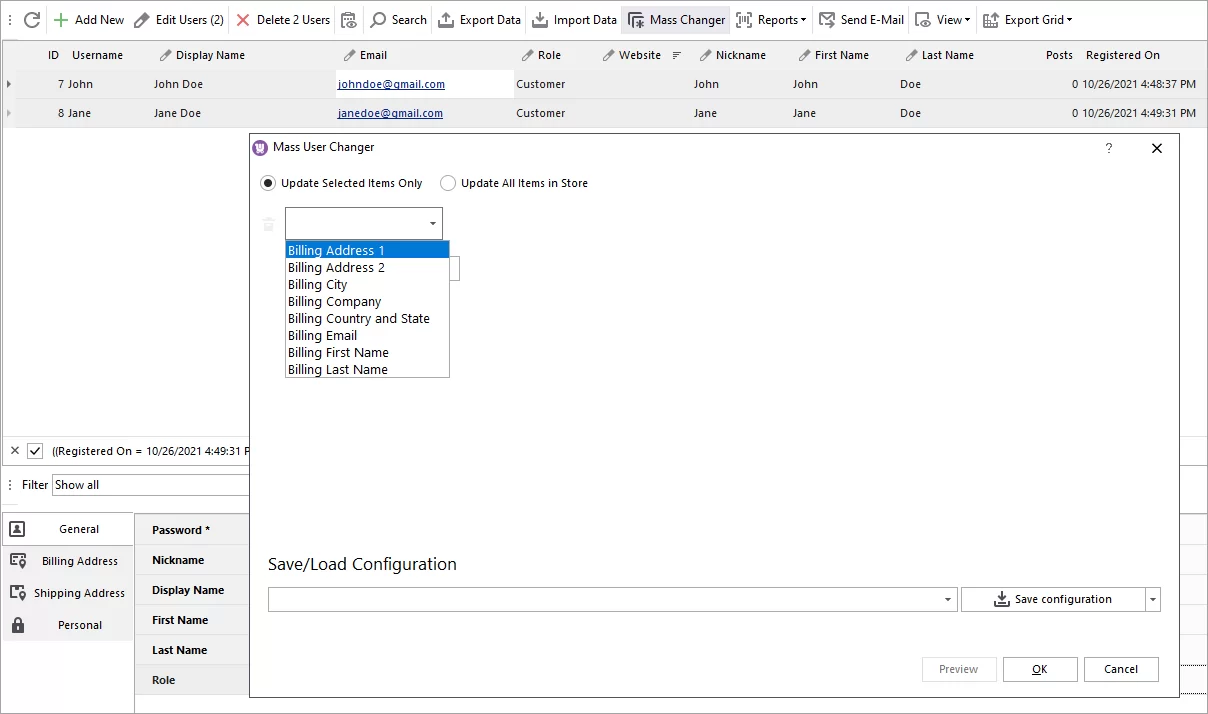
Task: Click the OK button to apply changes
Action: tap(1039, 669)
